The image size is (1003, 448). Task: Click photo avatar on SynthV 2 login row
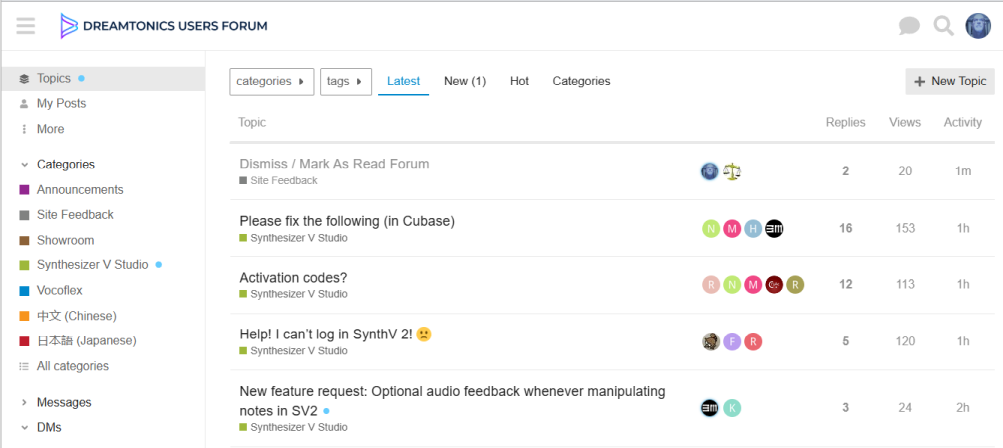click(x=711, y=342)
